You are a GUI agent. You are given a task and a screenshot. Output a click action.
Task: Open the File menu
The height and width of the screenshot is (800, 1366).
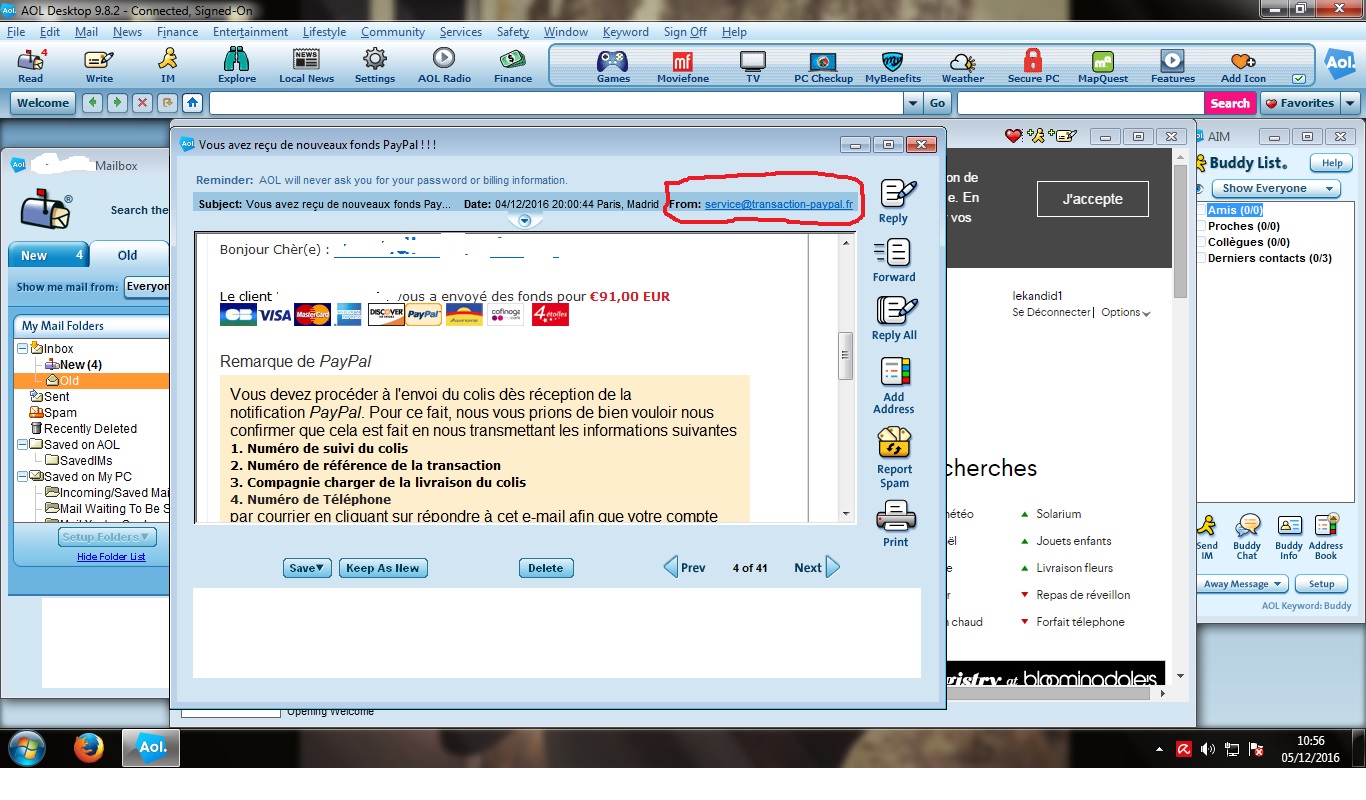coord(16,32)
